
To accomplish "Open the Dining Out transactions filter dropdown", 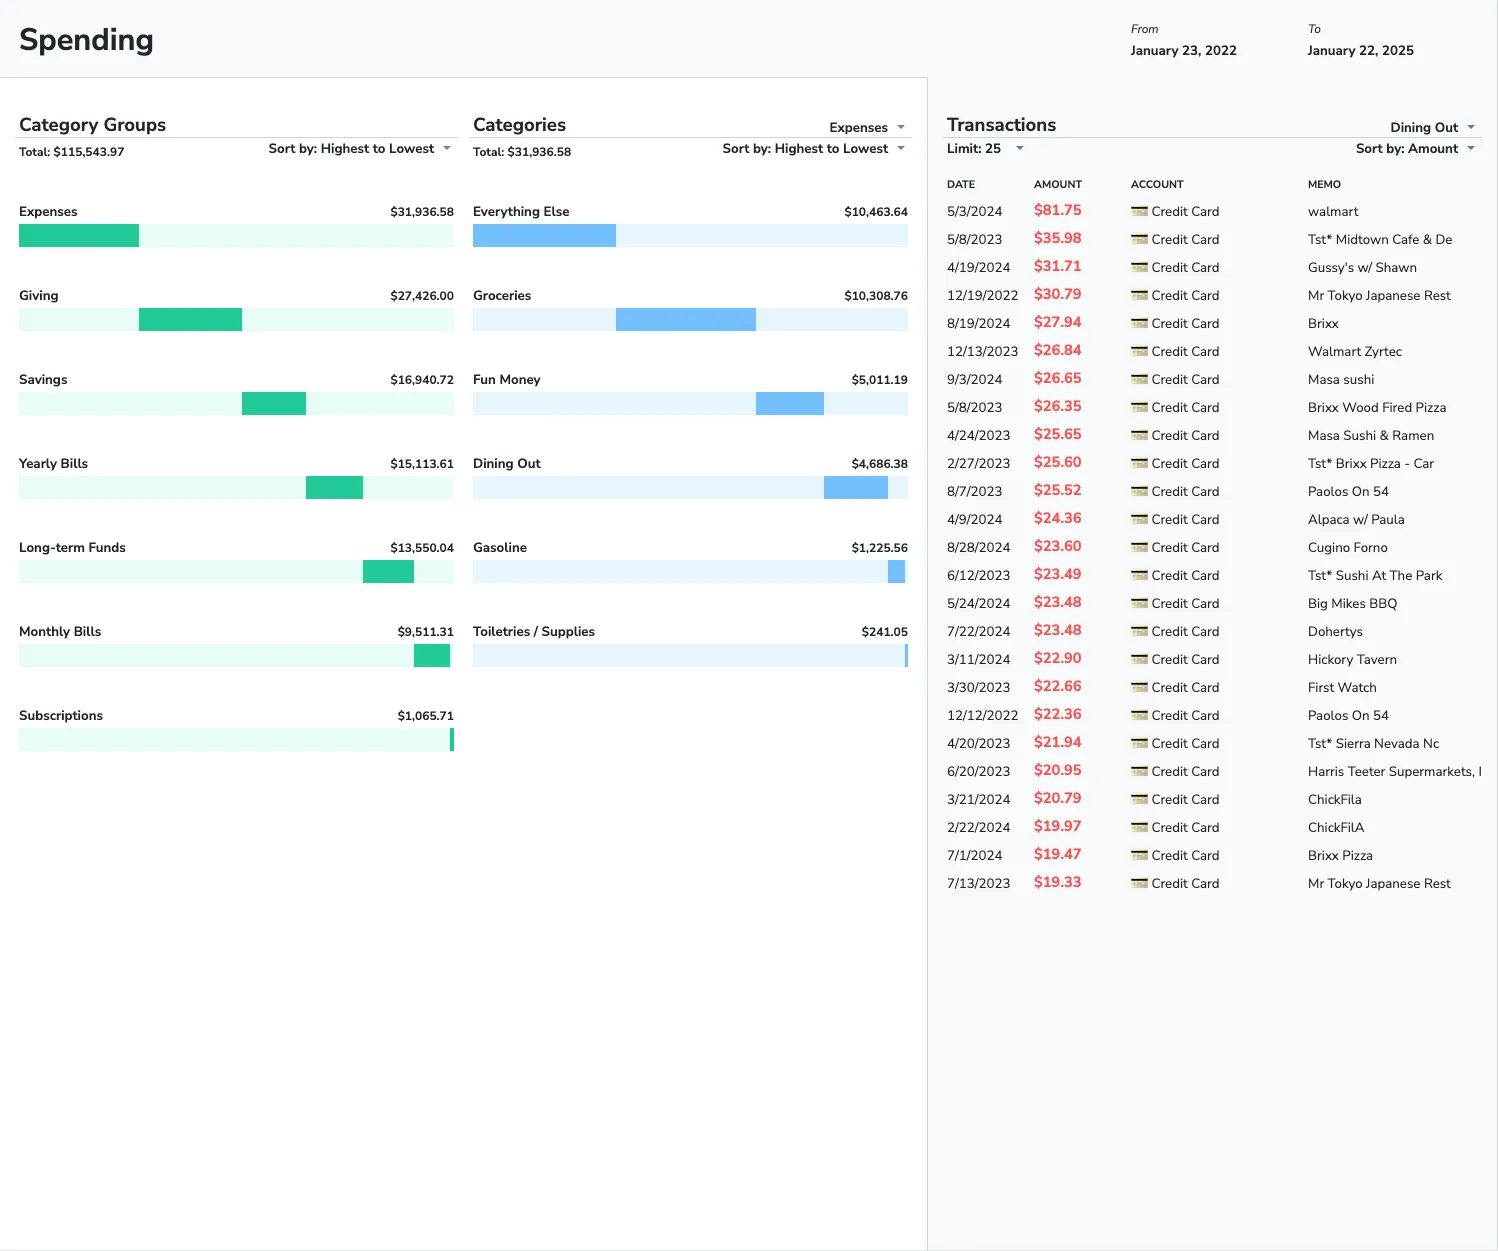I will click(x=1432, y=127).
